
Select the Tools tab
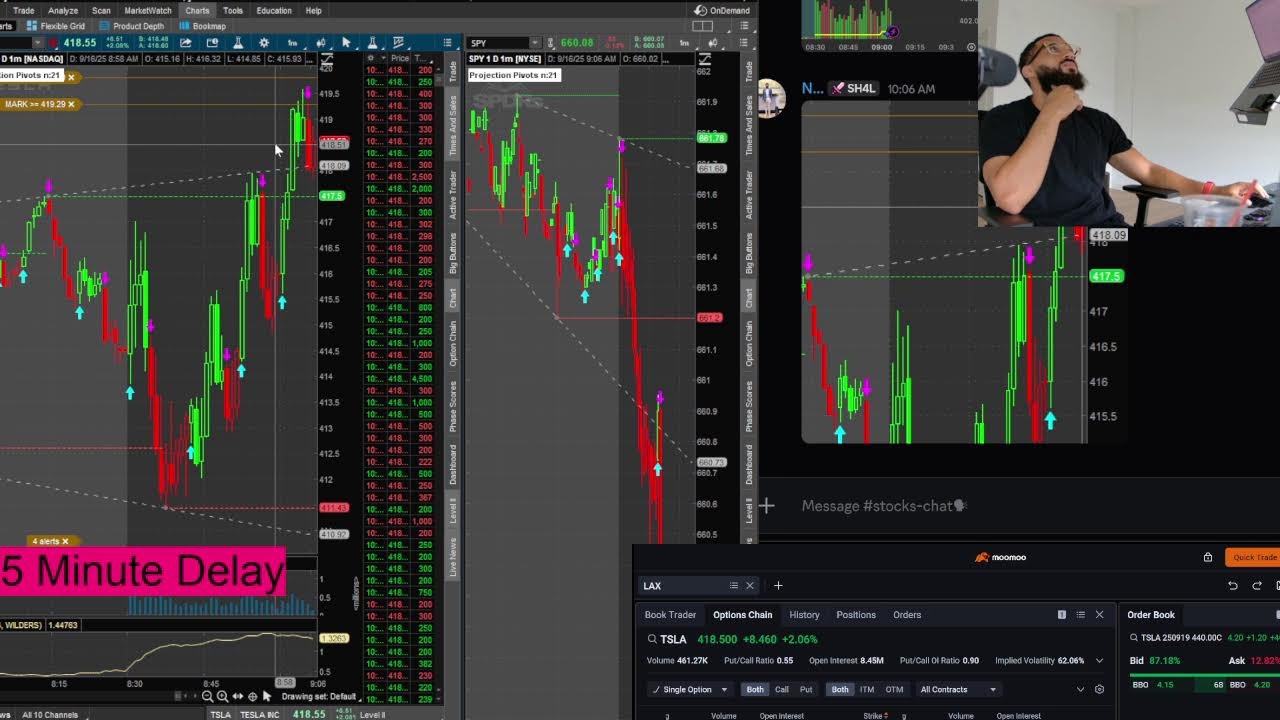coord(233,10)
